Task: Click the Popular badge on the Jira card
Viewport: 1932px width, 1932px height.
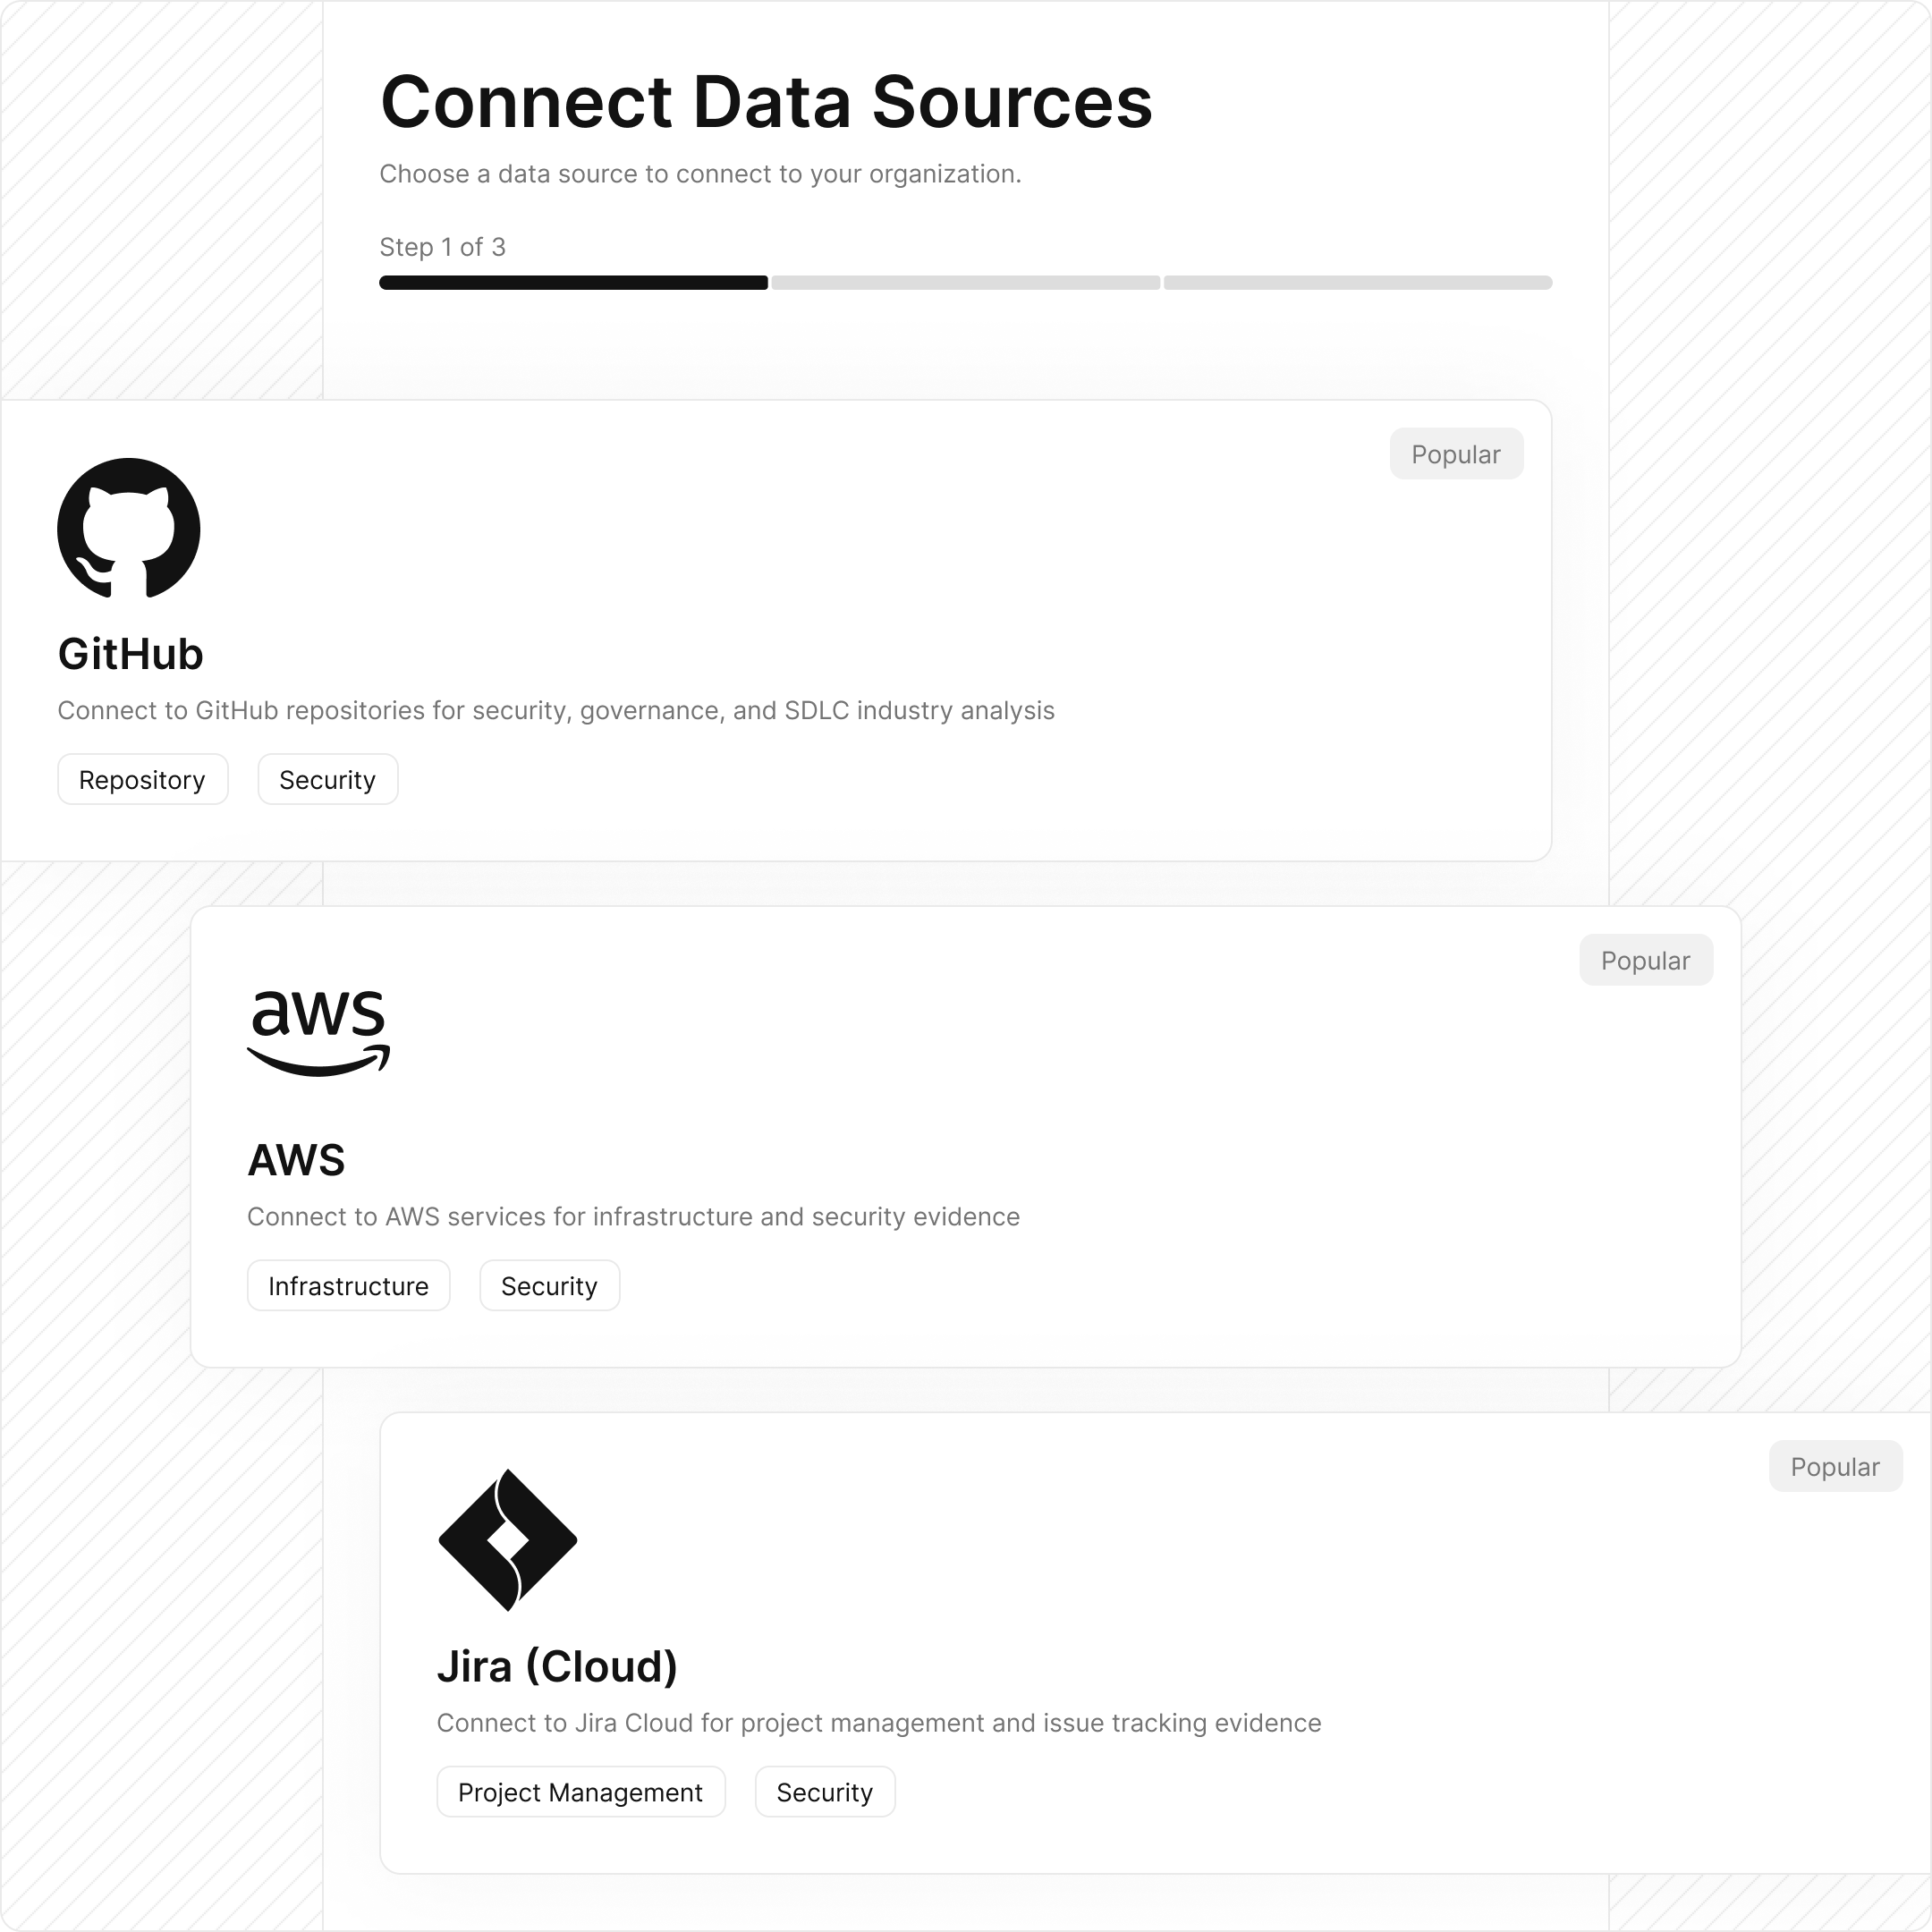Action: tap(1835, 1465)
